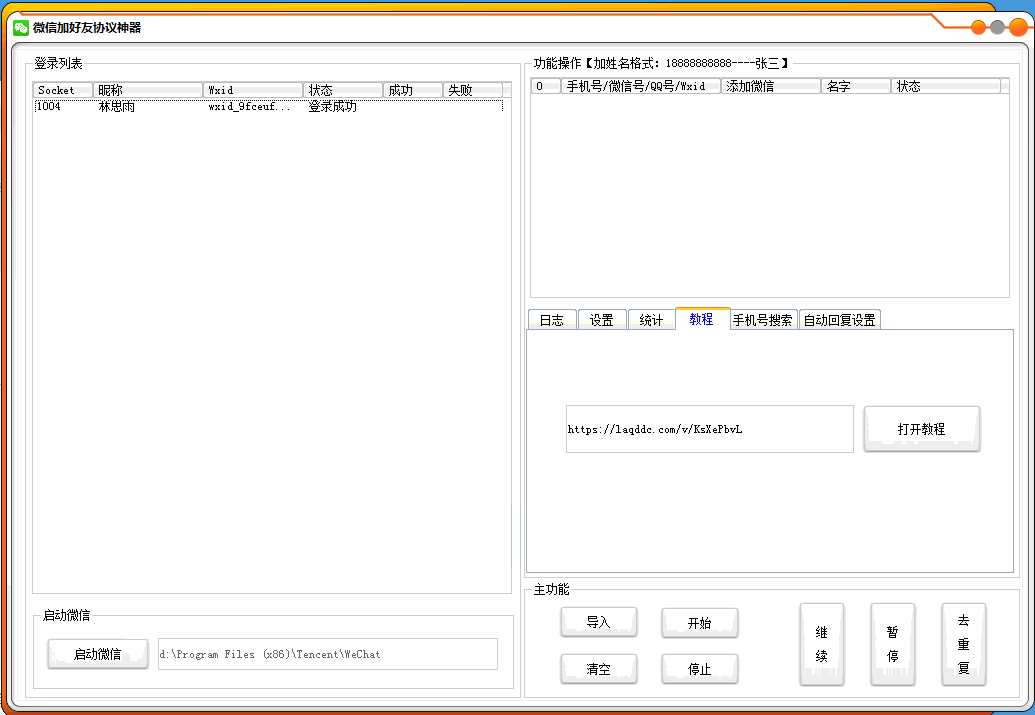Click the gray circle window button
The width and height of the screenshot is (1035, 715).
tap(998, 27)
